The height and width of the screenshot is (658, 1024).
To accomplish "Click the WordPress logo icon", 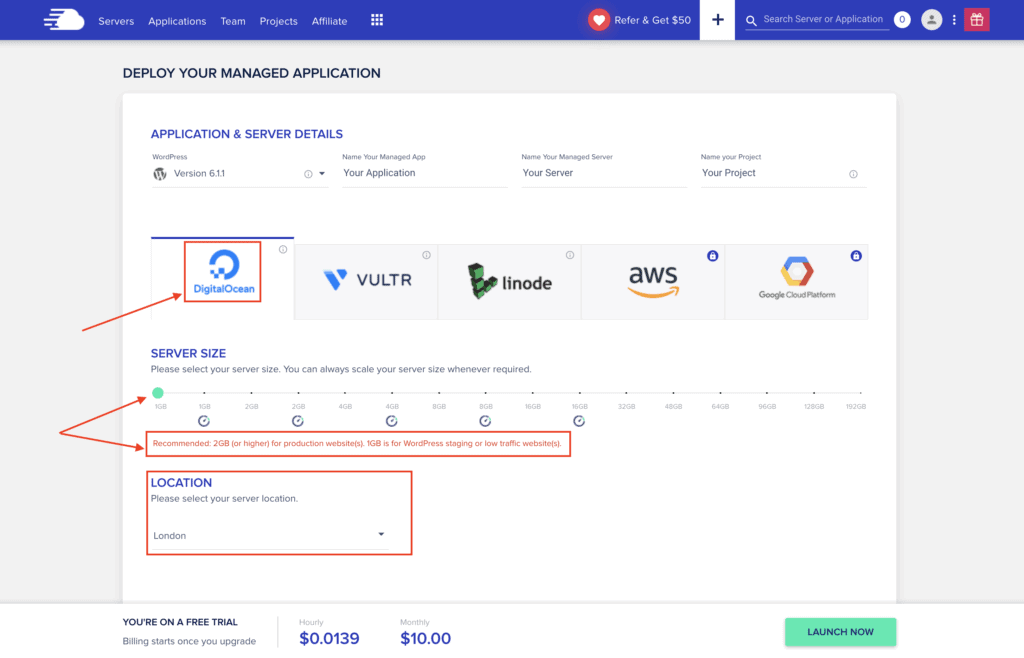I will click(x=159, y=174).
